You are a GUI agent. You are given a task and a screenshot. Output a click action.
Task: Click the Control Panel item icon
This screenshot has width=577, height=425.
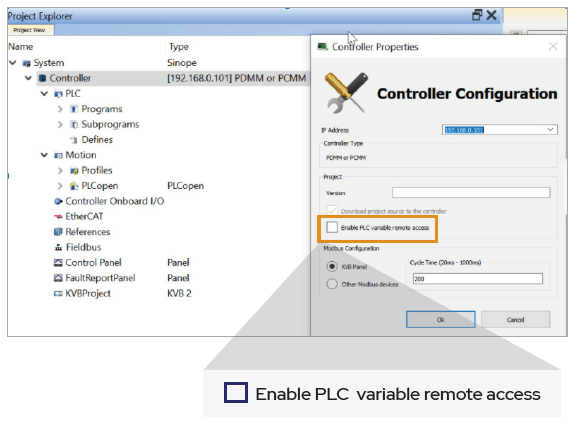point(58,263)
